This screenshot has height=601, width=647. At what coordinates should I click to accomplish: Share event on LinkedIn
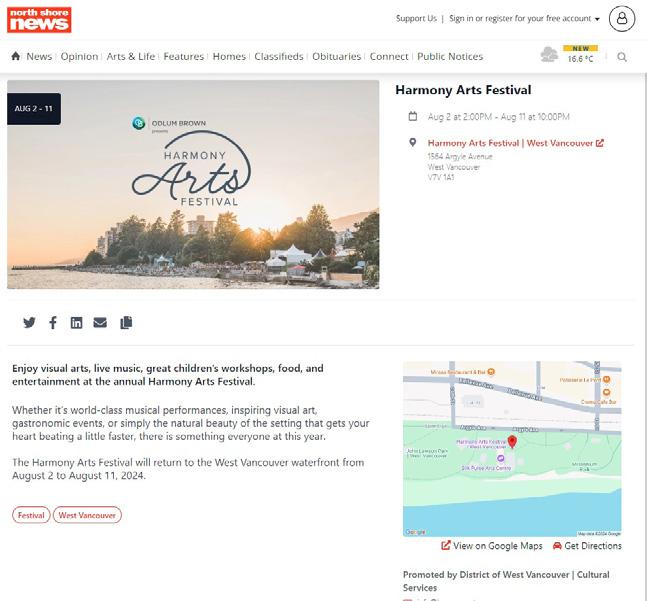click(x=76, y=323)
